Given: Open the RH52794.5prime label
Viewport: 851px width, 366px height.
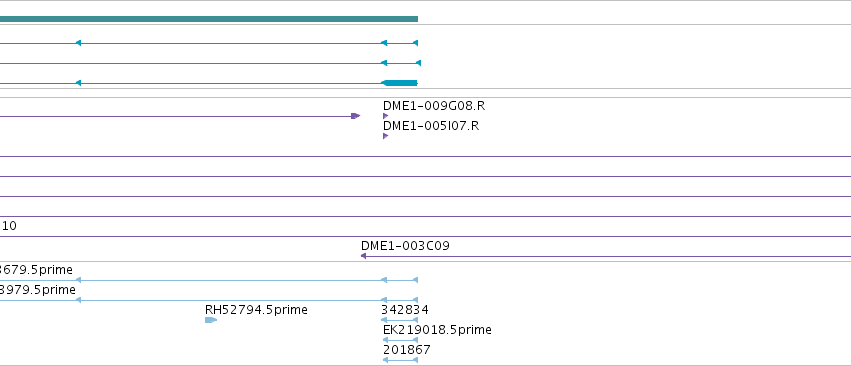Looking at the screenshot, I should (x=256, y=310).
